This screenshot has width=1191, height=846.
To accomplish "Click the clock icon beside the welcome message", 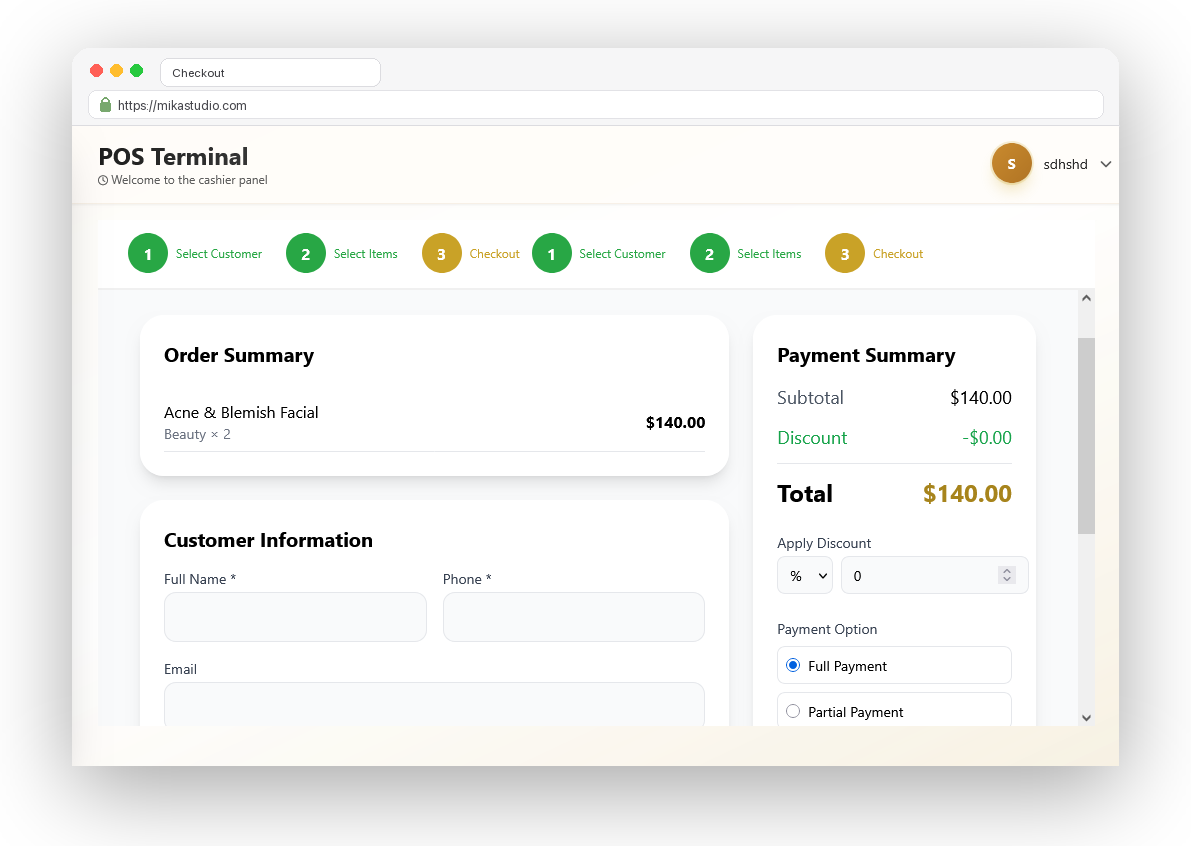I will coord(103,181).
